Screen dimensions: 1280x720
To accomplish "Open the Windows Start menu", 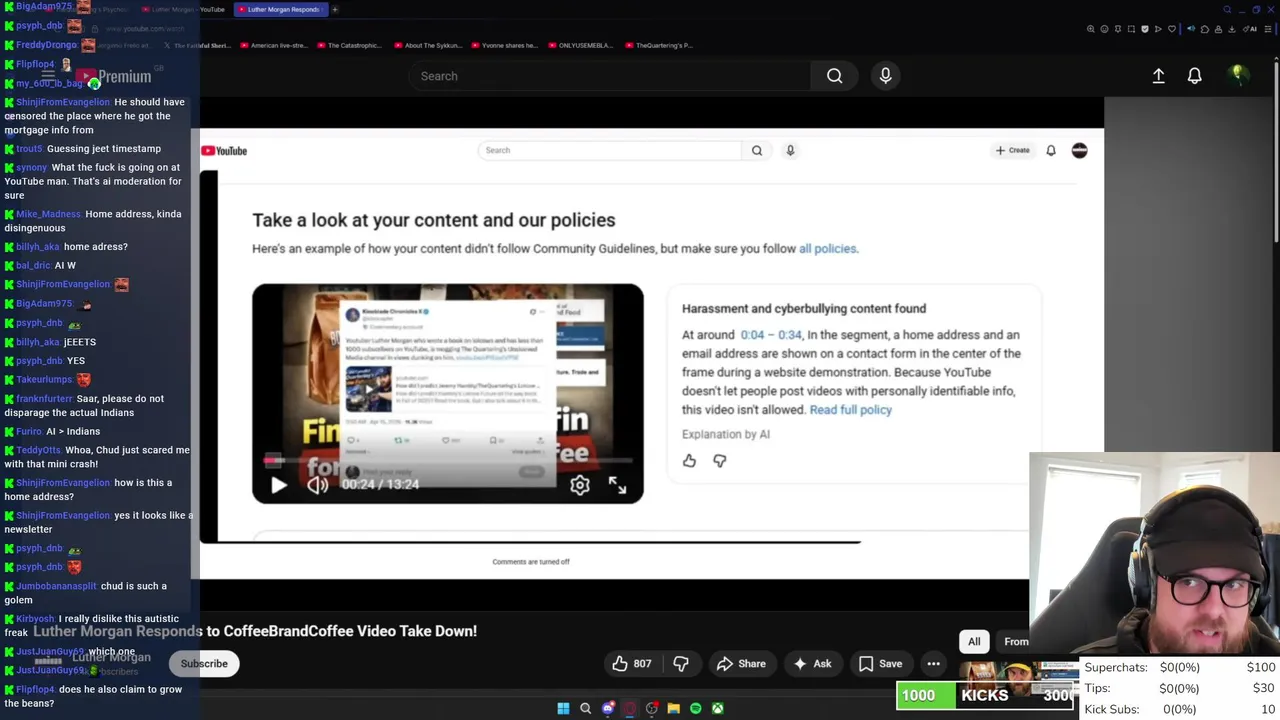I will 563,709.
